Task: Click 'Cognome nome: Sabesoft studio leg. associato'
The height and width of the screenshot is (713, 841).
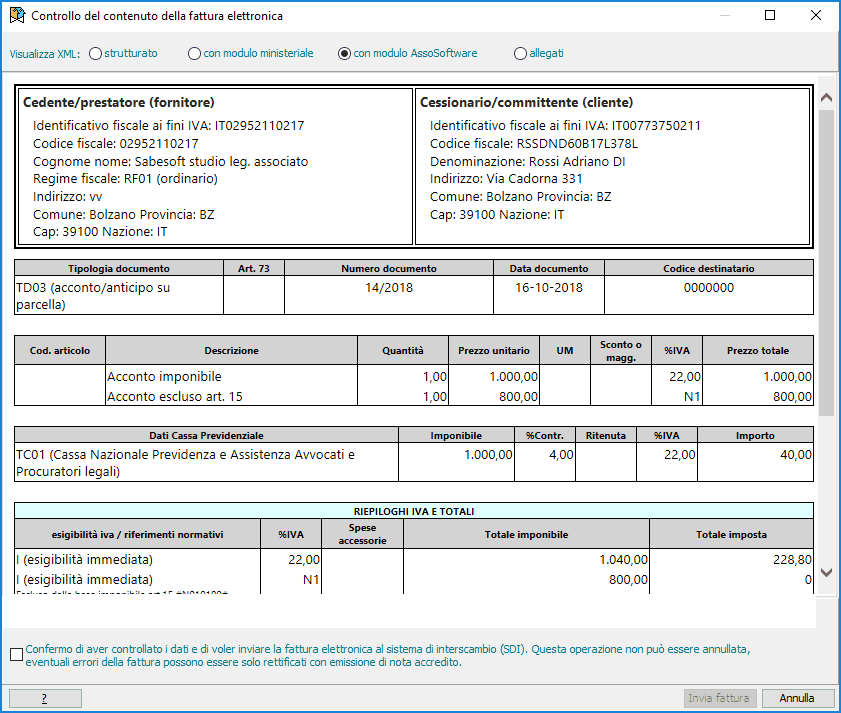Action: tap(171, 161)
